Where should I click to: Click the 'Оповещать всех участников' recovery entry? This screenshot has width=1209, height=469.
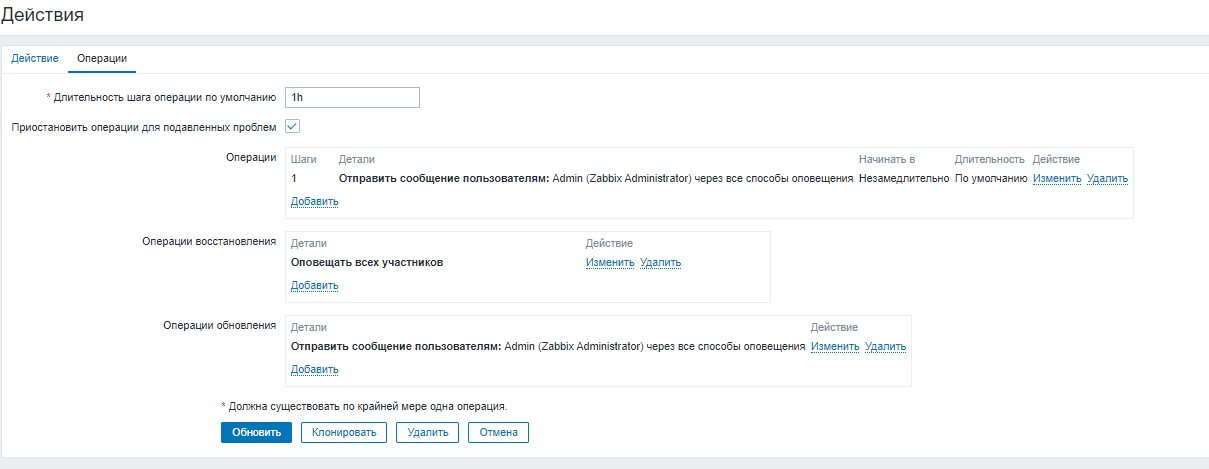pyautogui.click(x=366, y=262)
